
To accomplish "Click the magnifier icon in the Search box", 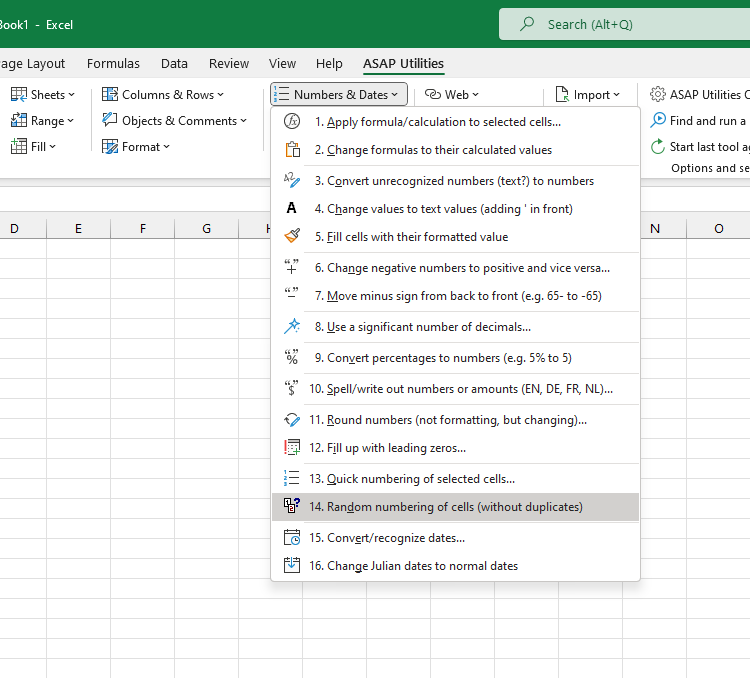I will pos(527,23).
